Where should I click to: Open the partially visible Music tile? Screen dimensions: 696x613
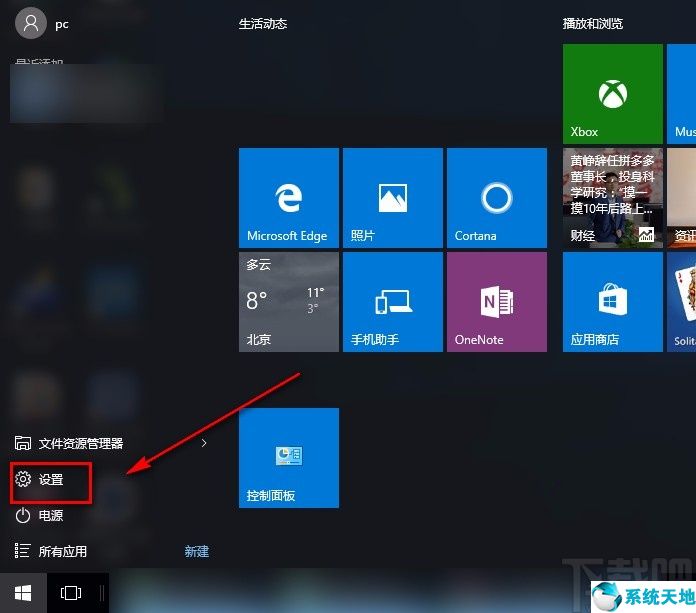681,94
